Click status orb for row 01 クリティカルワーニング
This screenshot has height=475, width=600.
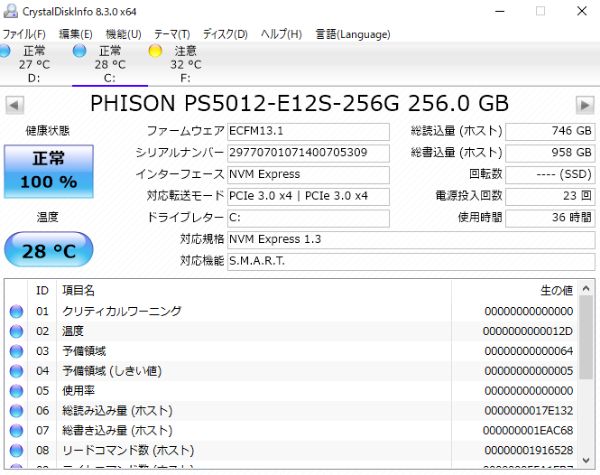[16, 311]
